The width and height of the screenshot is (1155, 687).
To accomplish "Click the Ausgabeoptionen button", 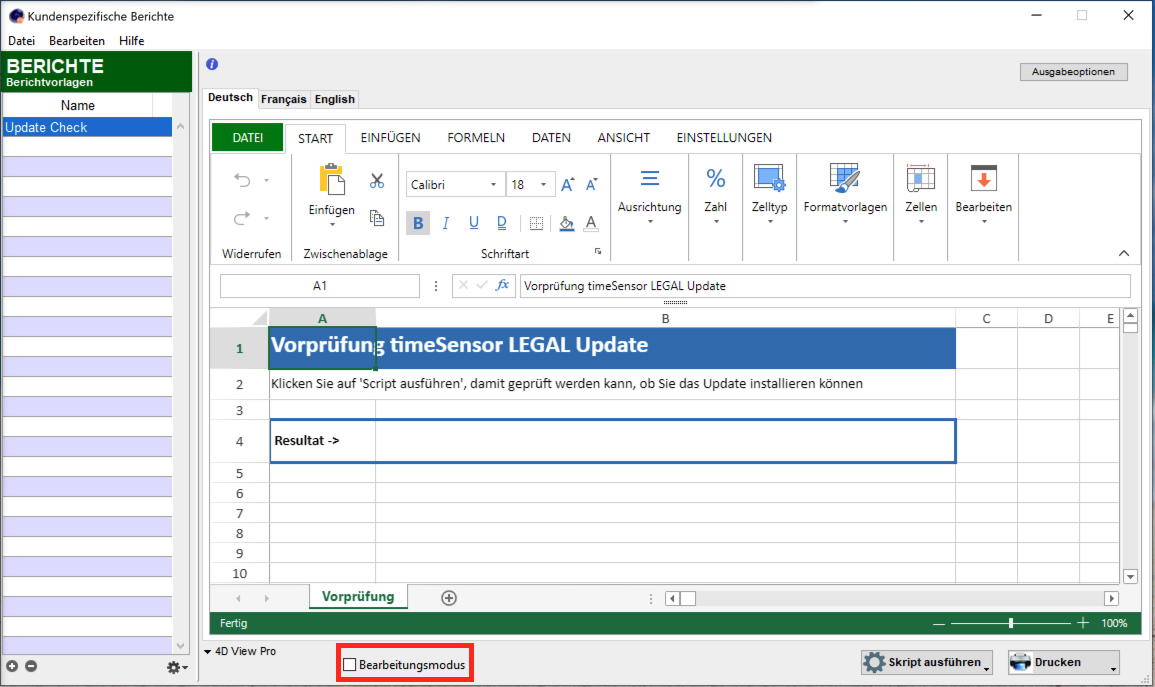I will click(x=1073, y=71).
